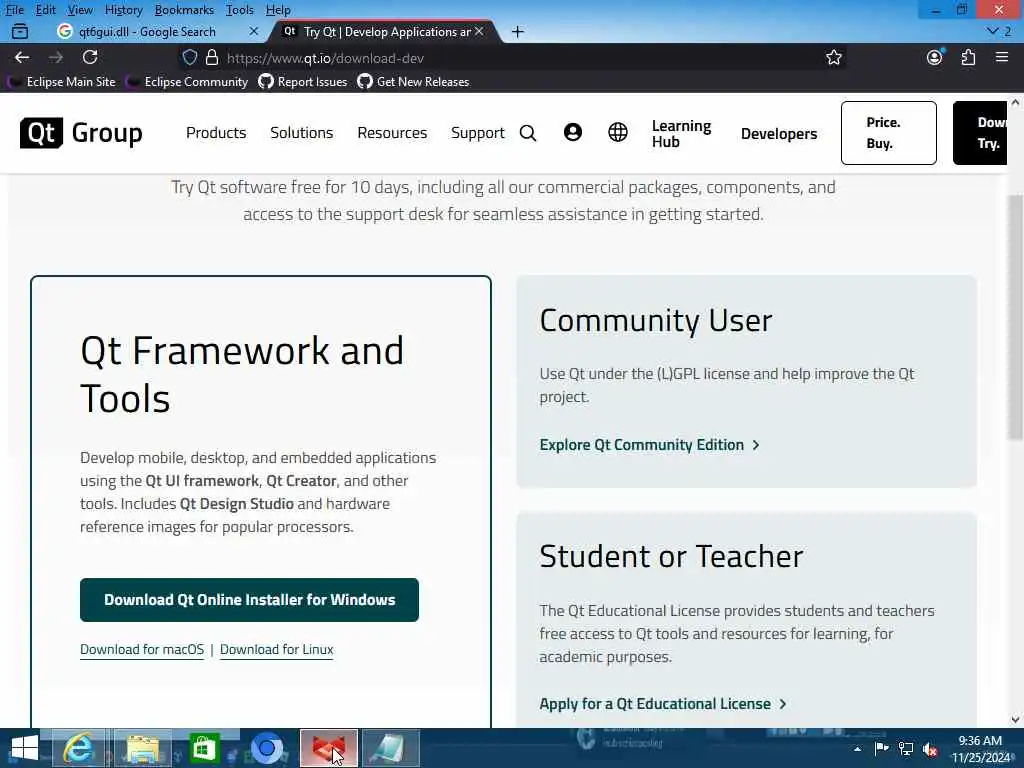Image resolution: width=1024 pixels, height=768 pixels.
Task: Open the Learning Hub link
Action: [x=681, y=133]
